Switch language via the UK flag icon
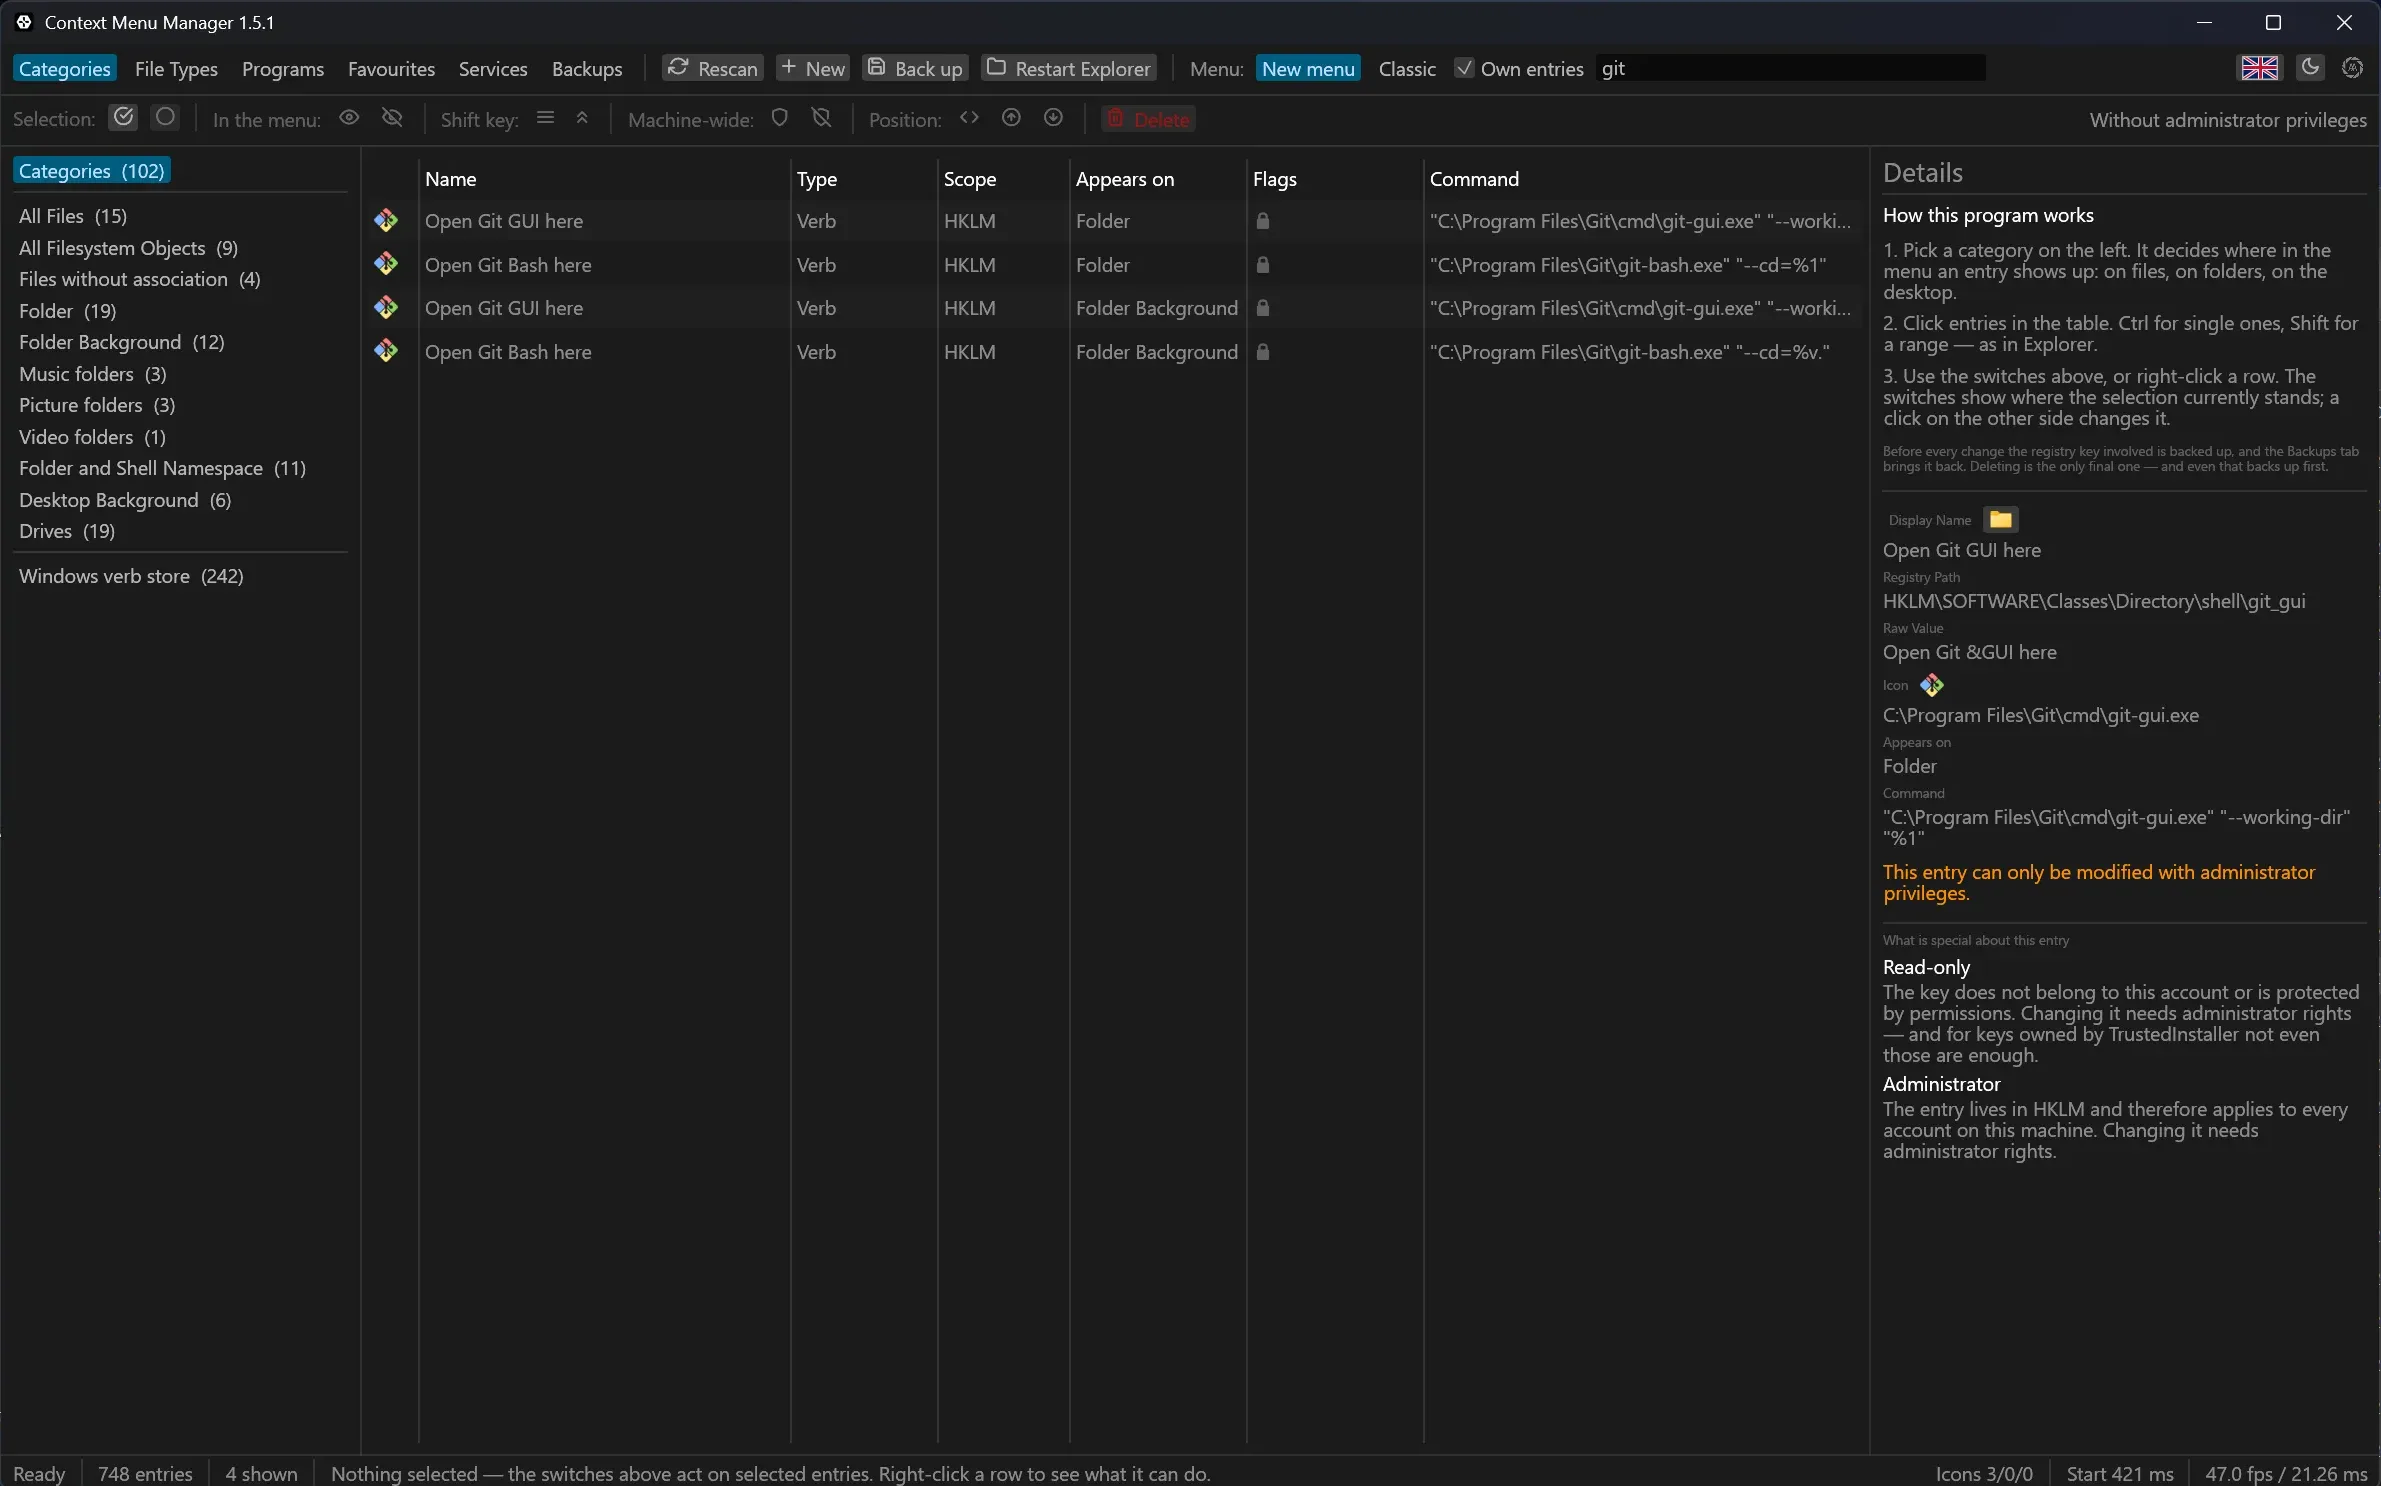The width and height of the screenshot is (2381, 1486). [x=2260, y=68]
